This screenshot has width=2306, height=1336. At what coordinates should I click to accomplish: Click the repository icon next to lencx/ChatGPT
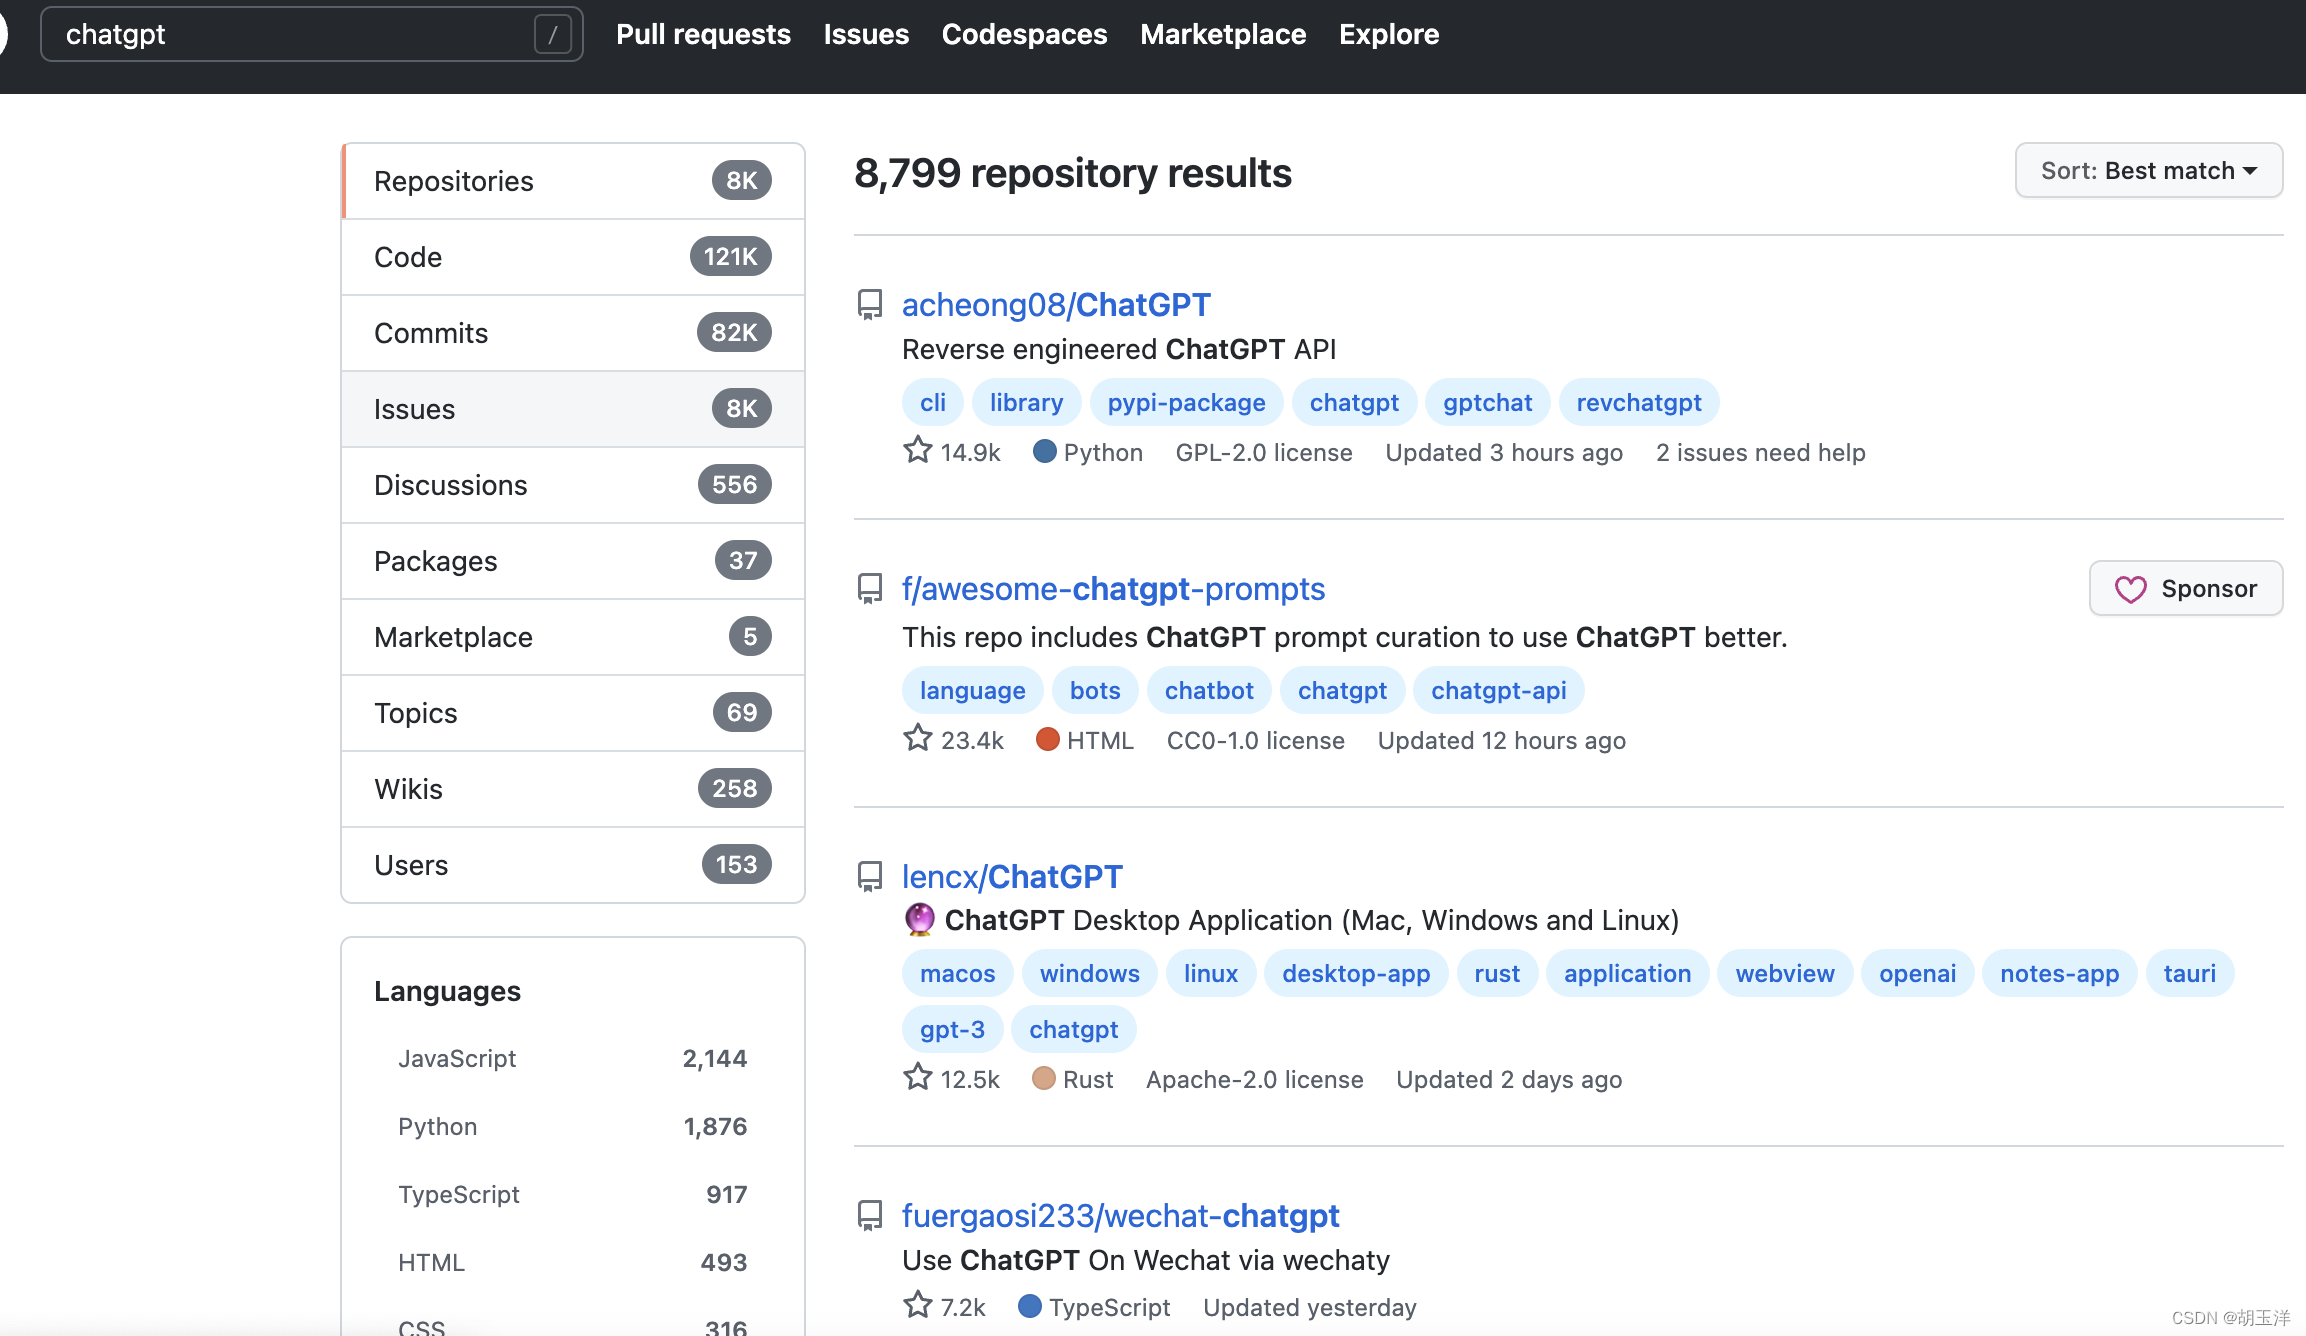[868, 876]
